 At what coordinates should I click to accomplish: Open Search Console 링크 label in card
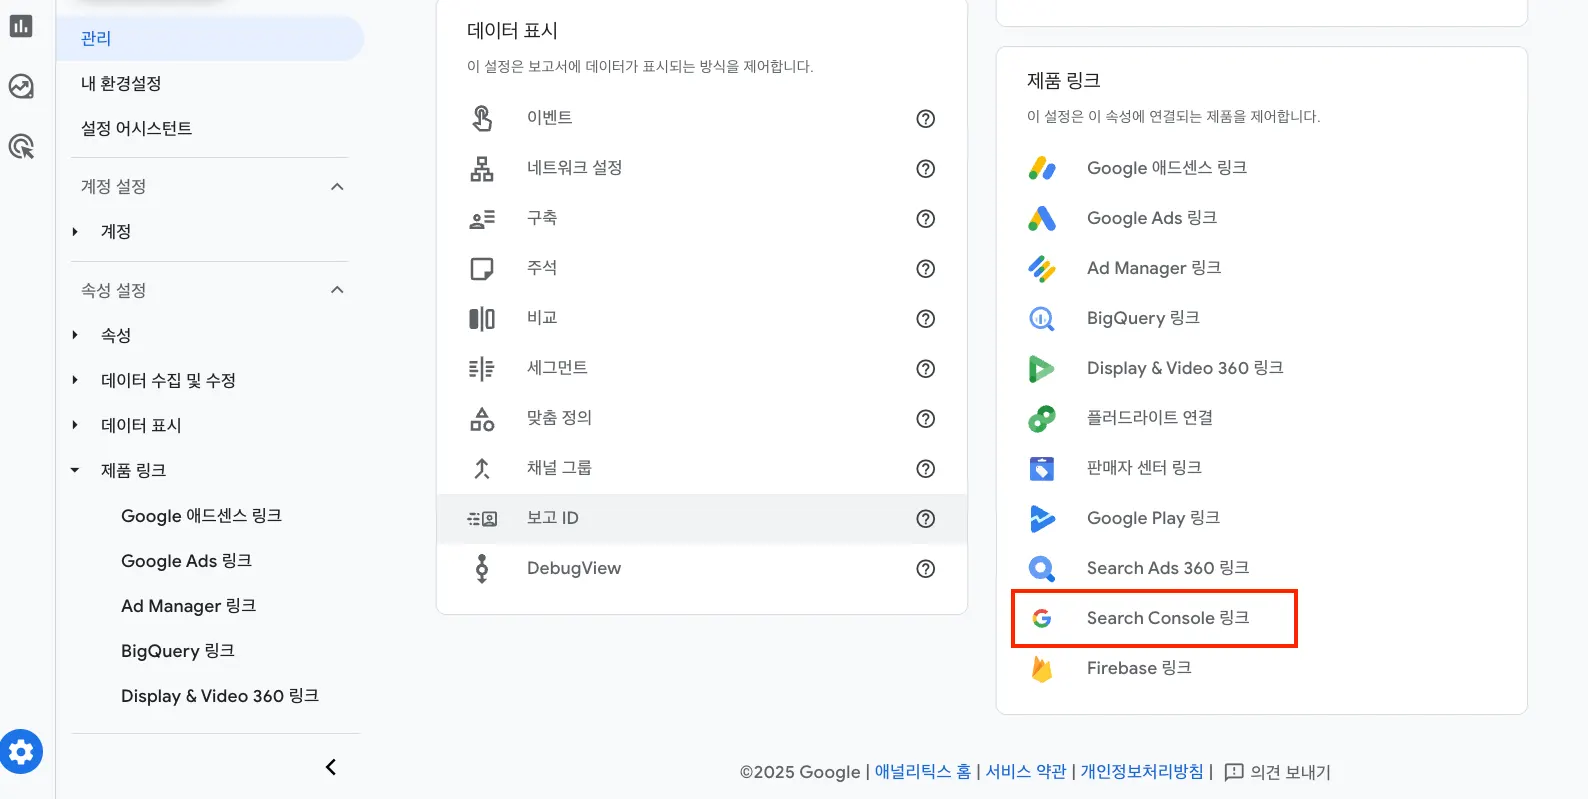pyautogui.click(x=1168, y=618)
